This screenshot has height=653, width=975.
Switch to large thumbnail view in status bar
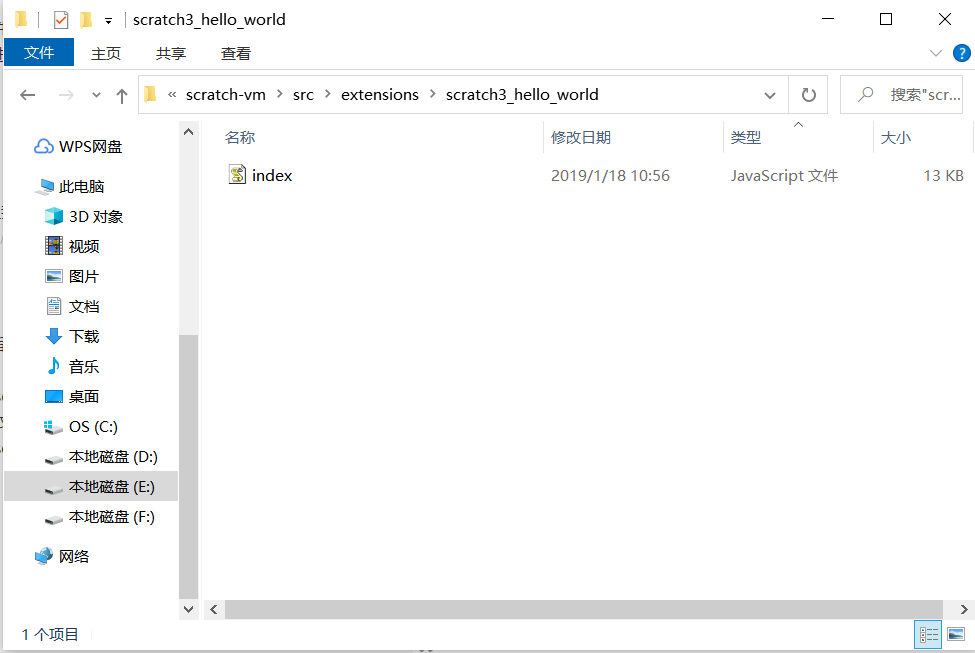click(x=956, y=634)
